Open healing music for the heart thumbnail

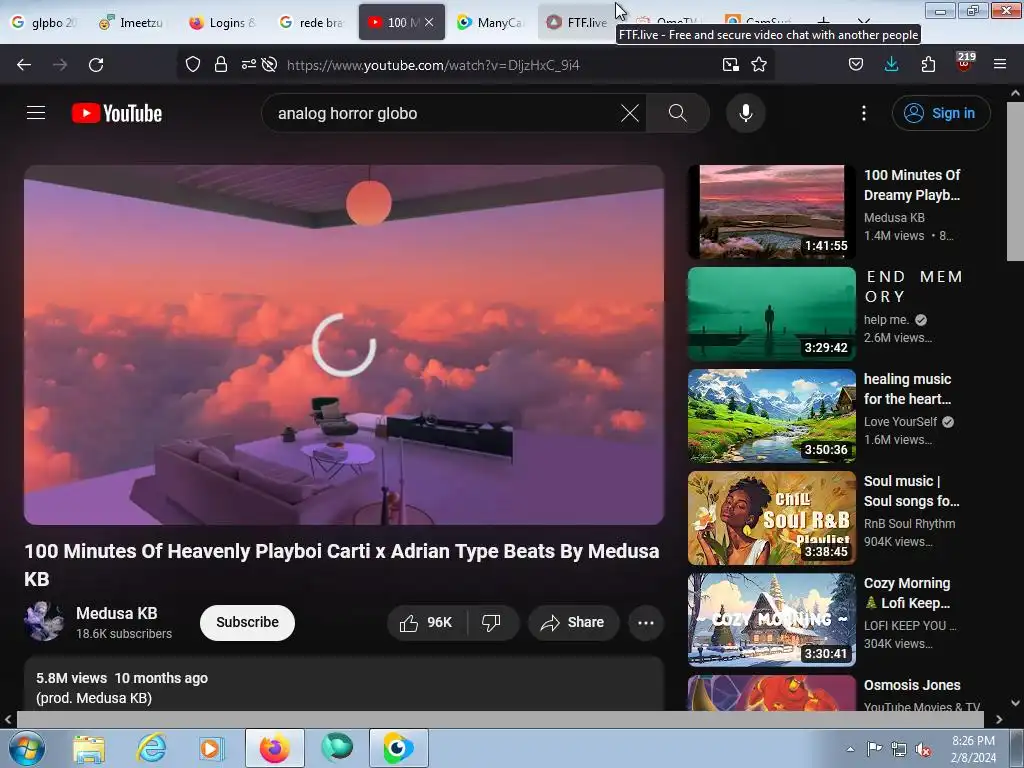(772, 415)
